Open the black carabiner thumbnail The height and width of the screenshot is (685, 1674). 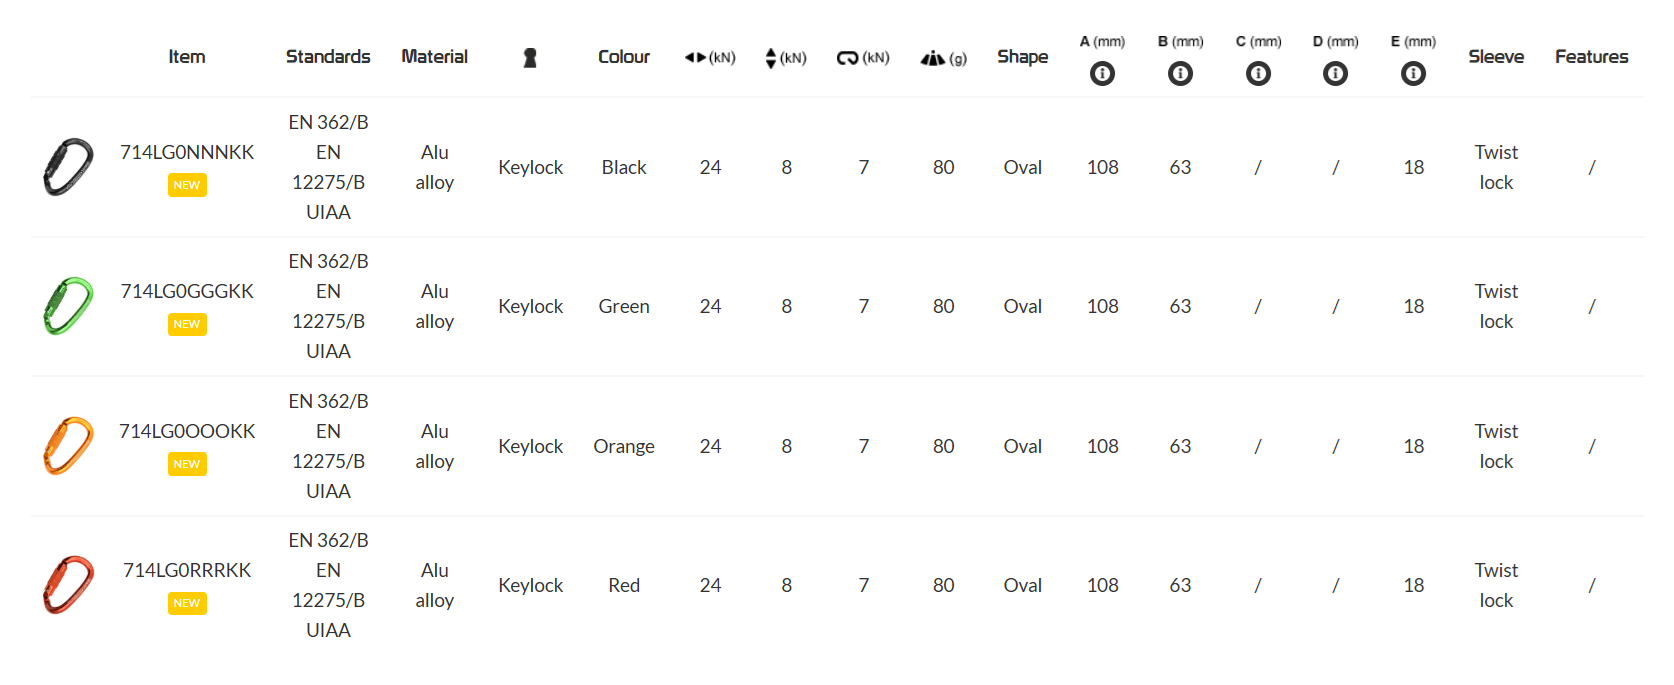pos(68,167)
